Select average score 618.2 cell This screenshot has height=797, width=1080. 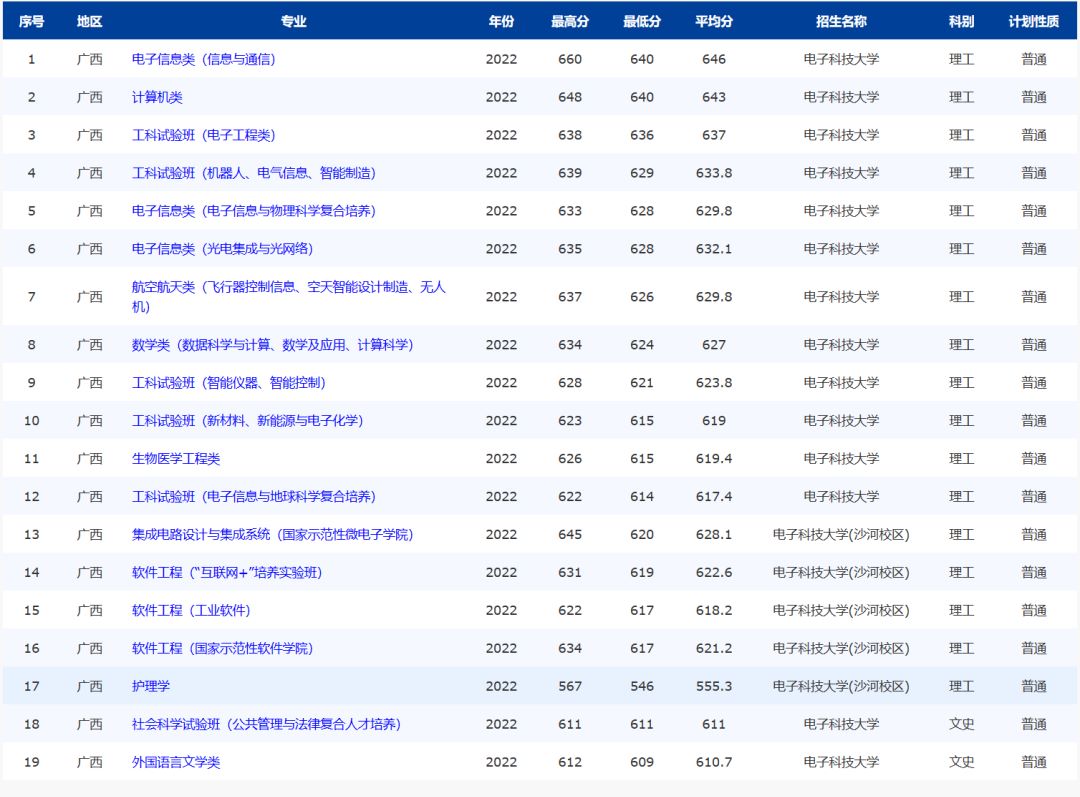[x=714, y=610]
